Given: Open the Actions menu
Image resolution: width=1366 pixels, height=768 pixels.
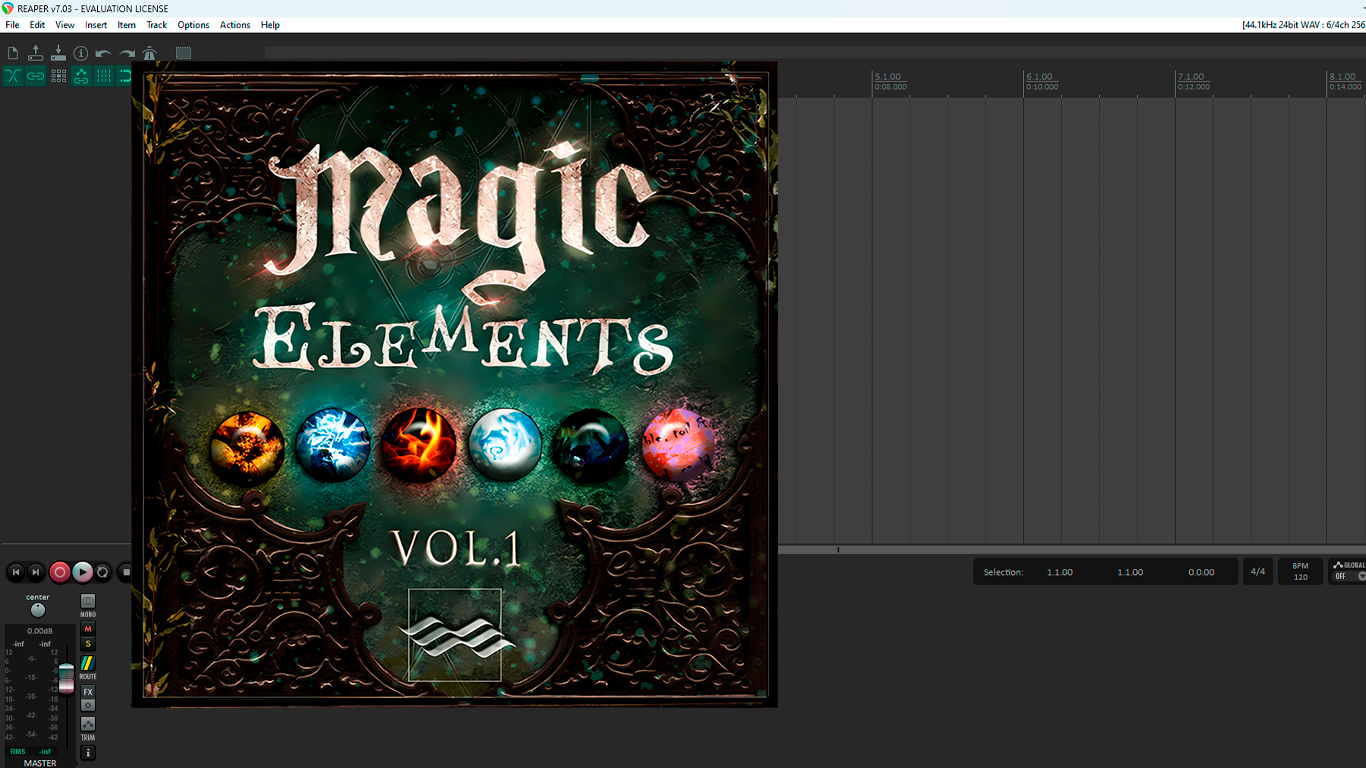Looking at the screenshot, I should [x=235, y=25].
